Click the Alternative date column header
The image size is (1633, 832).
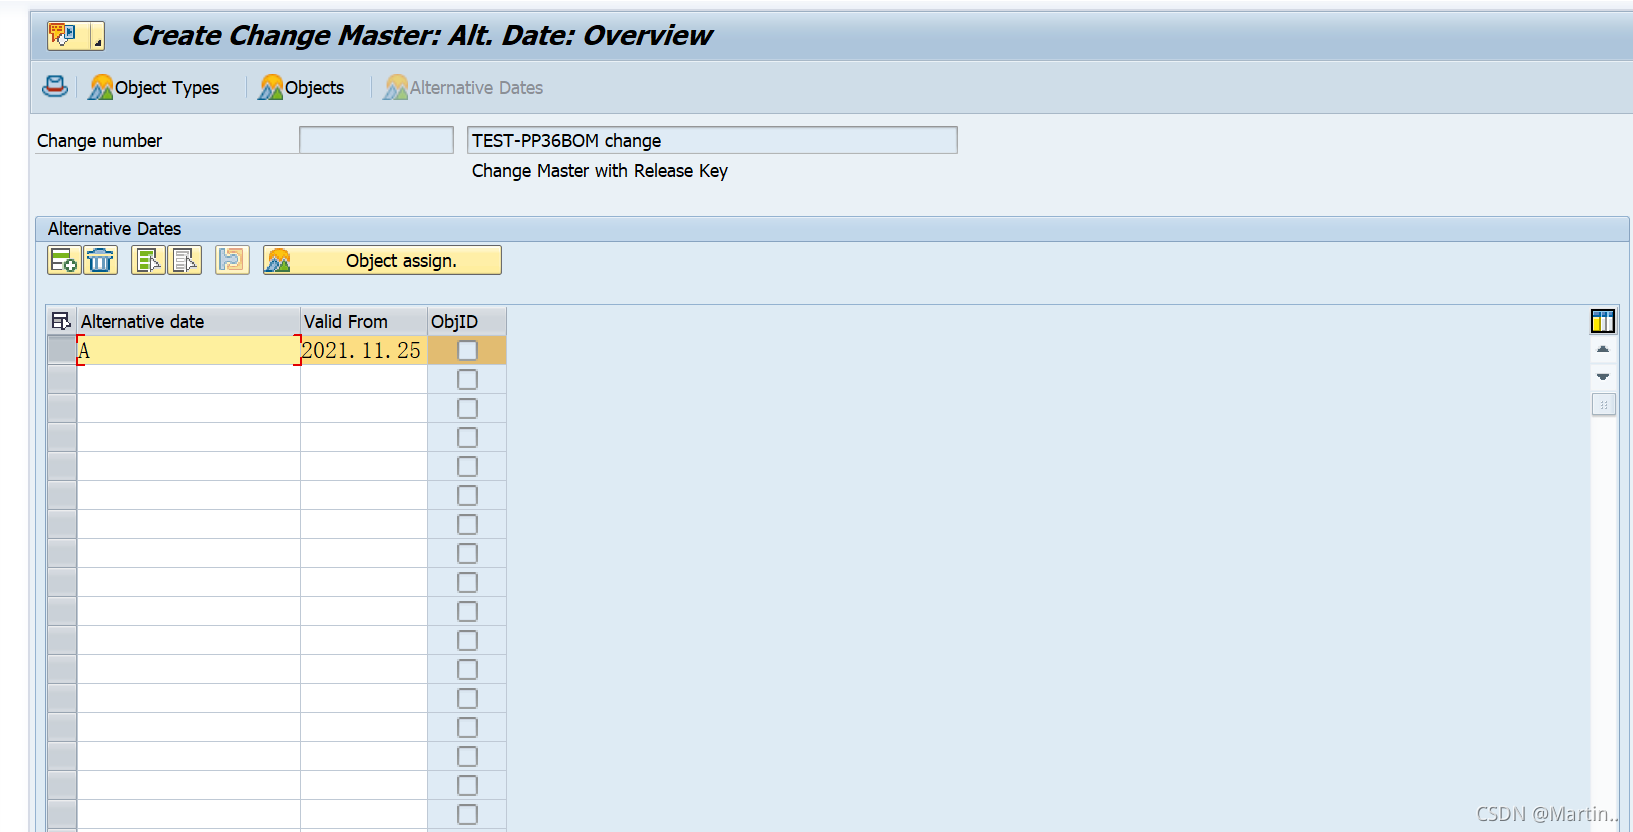pos(188,321)
